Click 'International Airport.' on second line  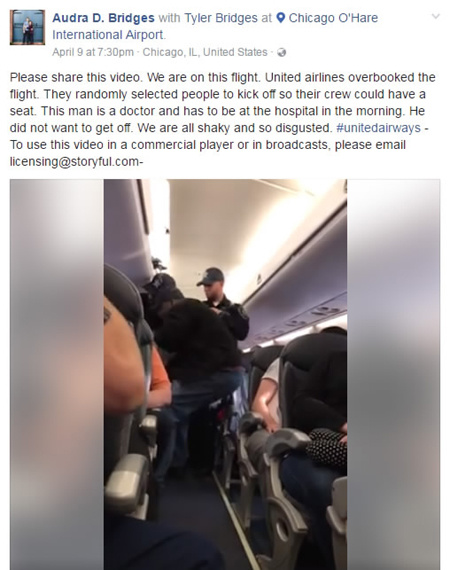click(x=109, y=35)
